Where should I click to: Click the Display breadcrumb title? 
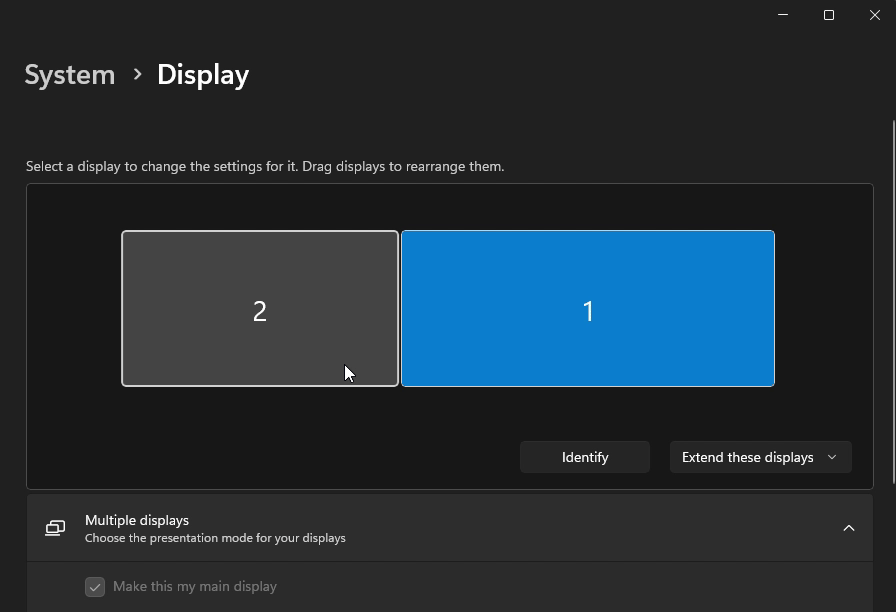pyautogui.click(x=203, y=75)
